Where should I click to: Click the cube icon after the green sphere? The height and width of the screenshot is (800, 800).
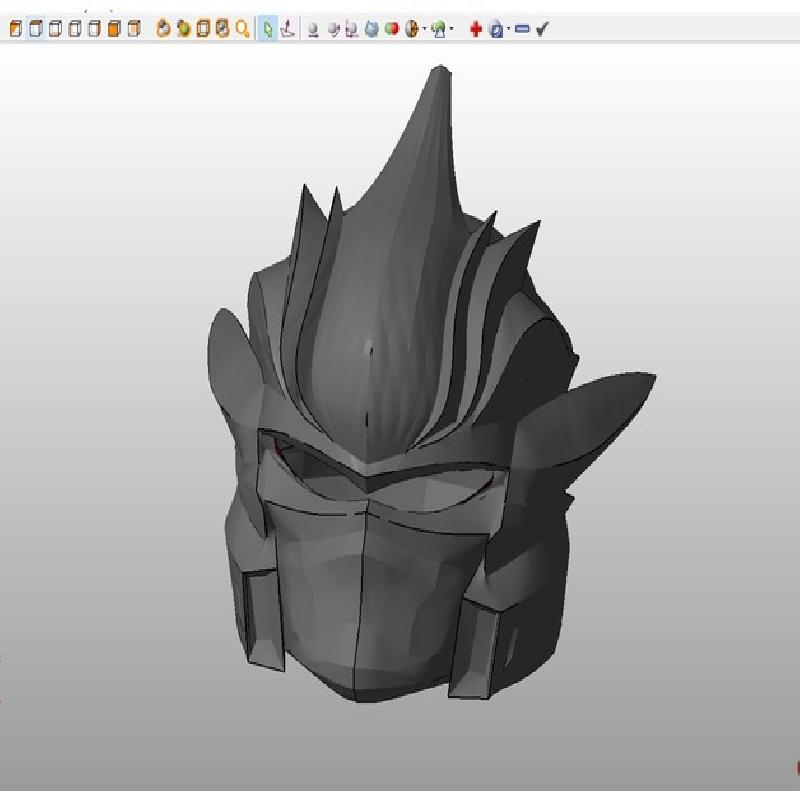203,29
